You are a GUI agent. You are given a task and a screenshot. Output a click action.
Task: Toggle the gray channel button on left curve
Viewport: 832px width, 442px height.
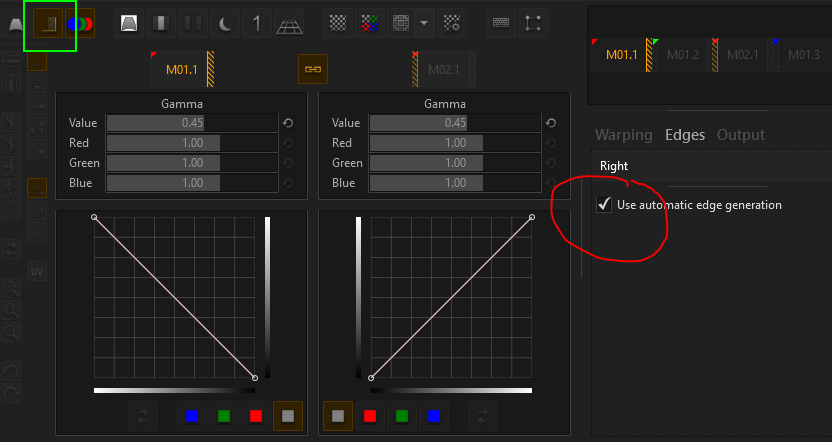[x=288, y=415]
